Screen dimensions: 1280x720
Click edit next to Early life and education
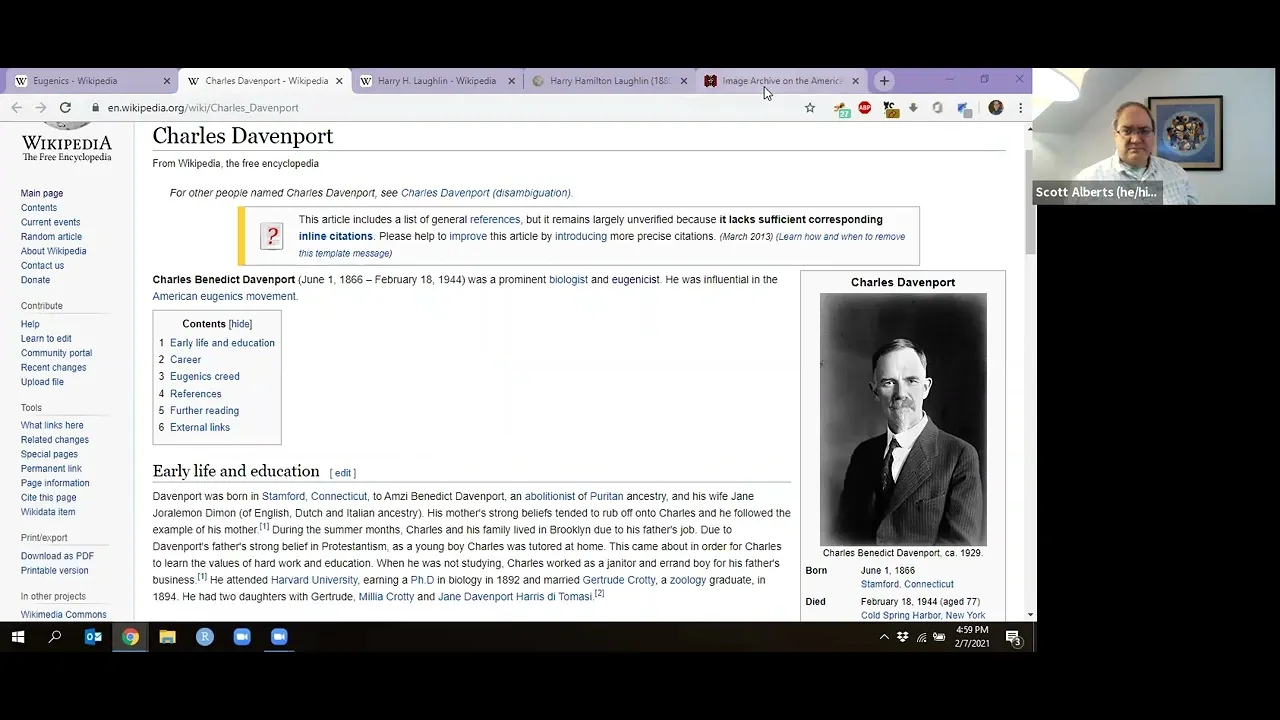point(343,473)
